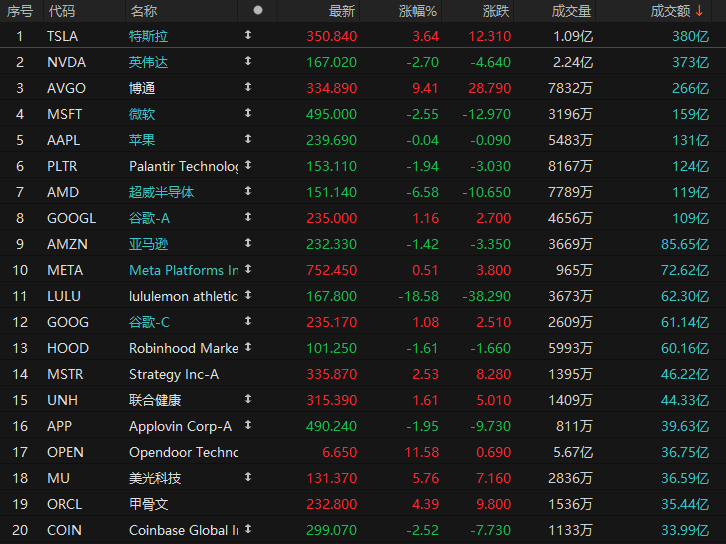Open the Meta Platforms stock name link
This screenshot has width=726, height=544.
tap(183, 270)
